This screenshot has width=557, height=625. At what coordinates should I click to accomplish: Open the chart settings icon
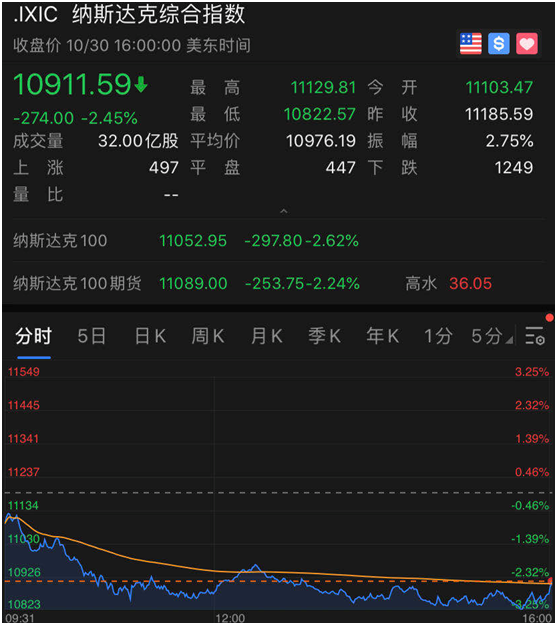tap(535, 336)
